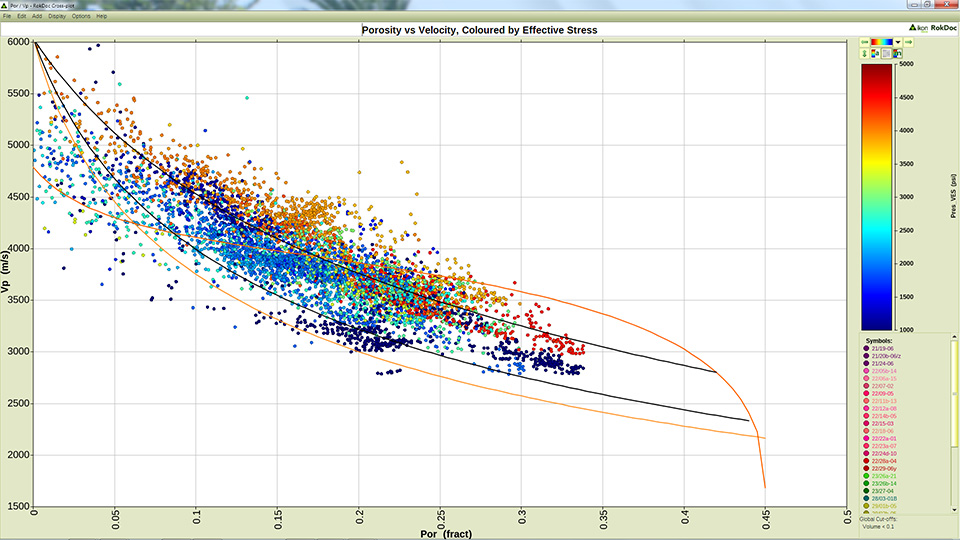Select symbol 29/01b-05 in legend
Image resolution: width=960 pixels, height=540 pixels.
coord(880,506)
